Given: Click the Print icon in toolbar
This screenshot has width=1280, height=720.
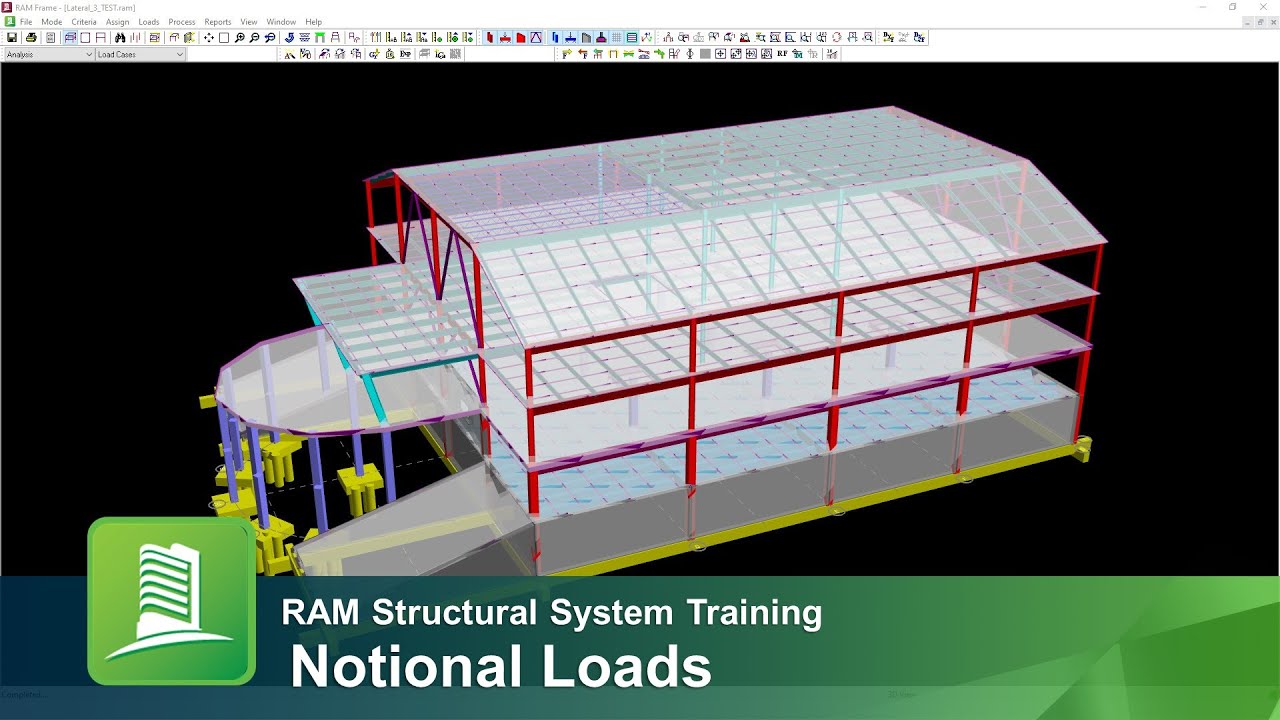Looking at the screenshot, I should [31, 37].
